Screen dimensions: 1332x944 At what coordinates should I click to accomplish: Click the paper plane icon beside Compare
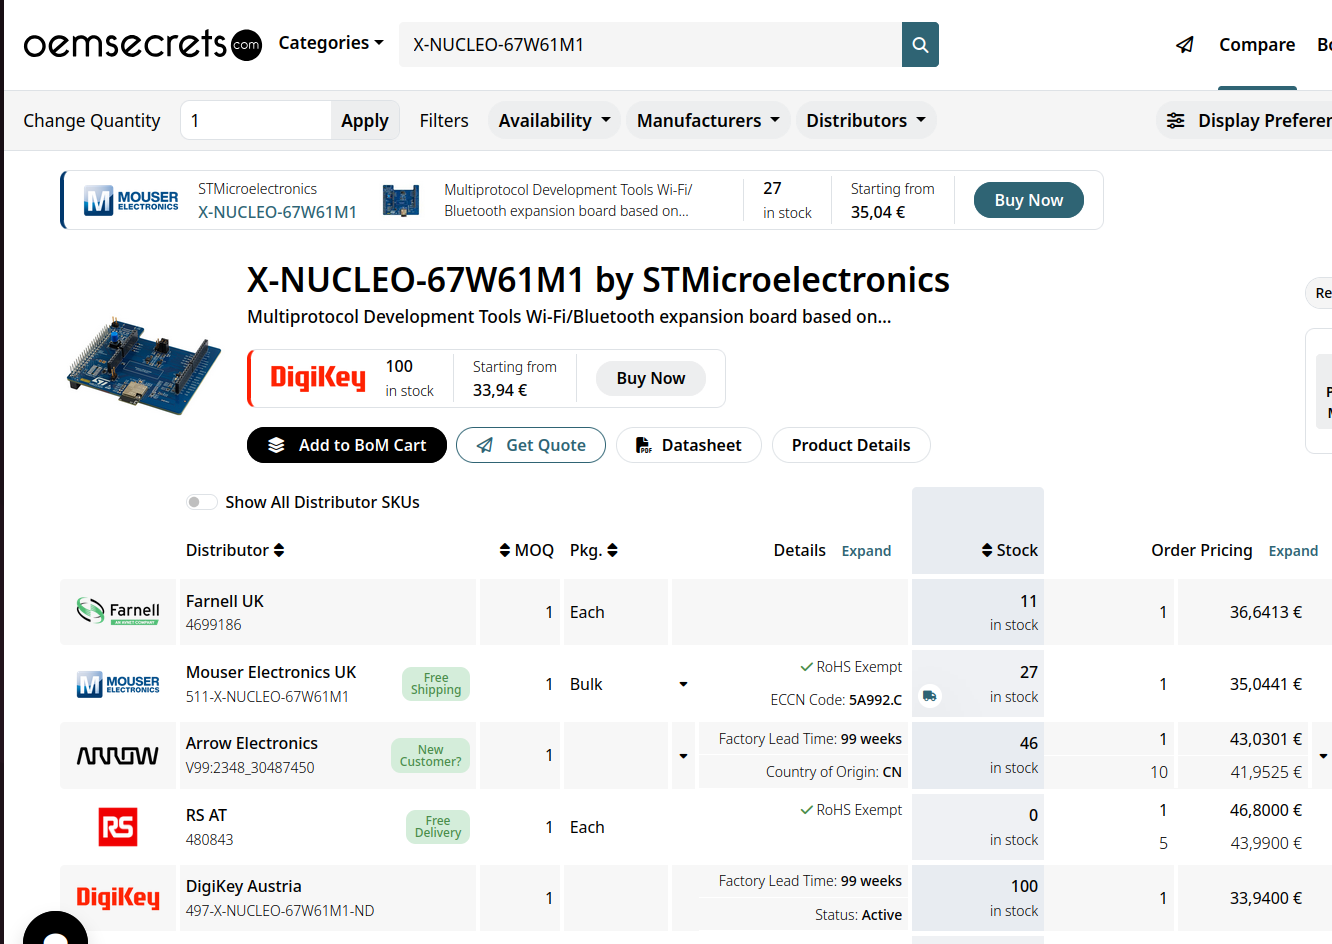pos(1185,45)
